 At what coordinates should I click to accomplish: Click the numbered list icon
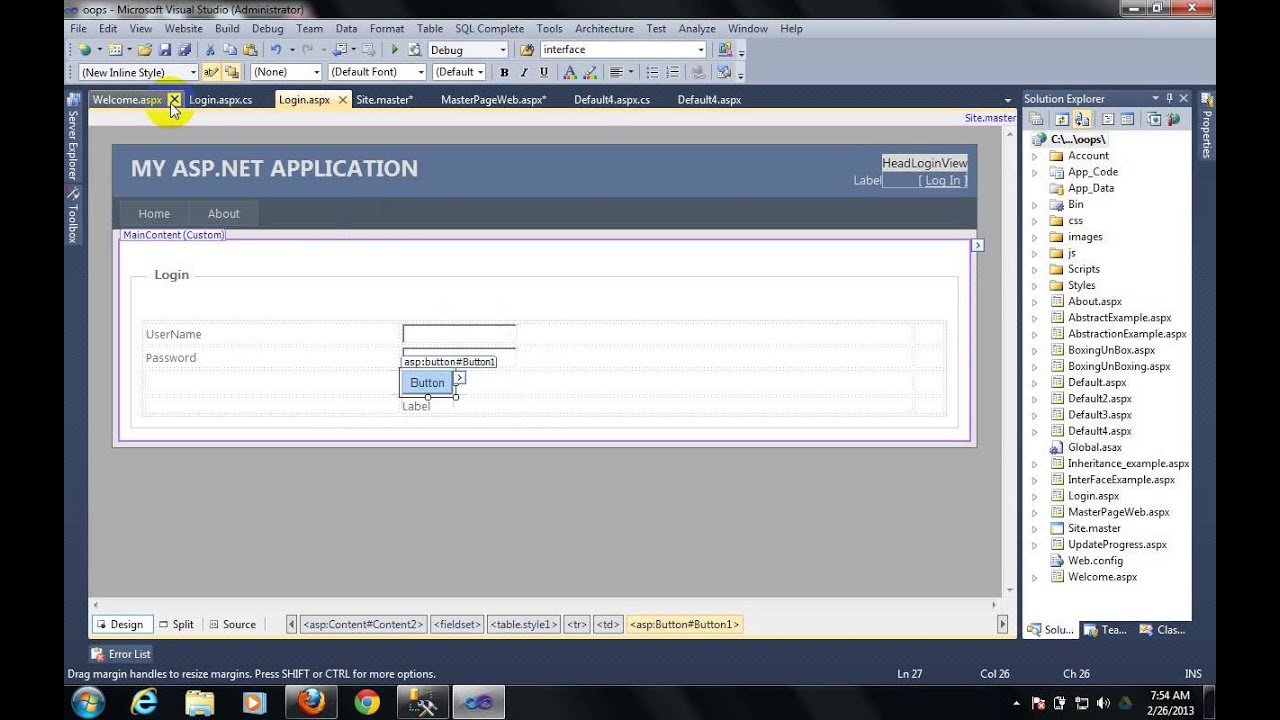click(x=673, y=72)
